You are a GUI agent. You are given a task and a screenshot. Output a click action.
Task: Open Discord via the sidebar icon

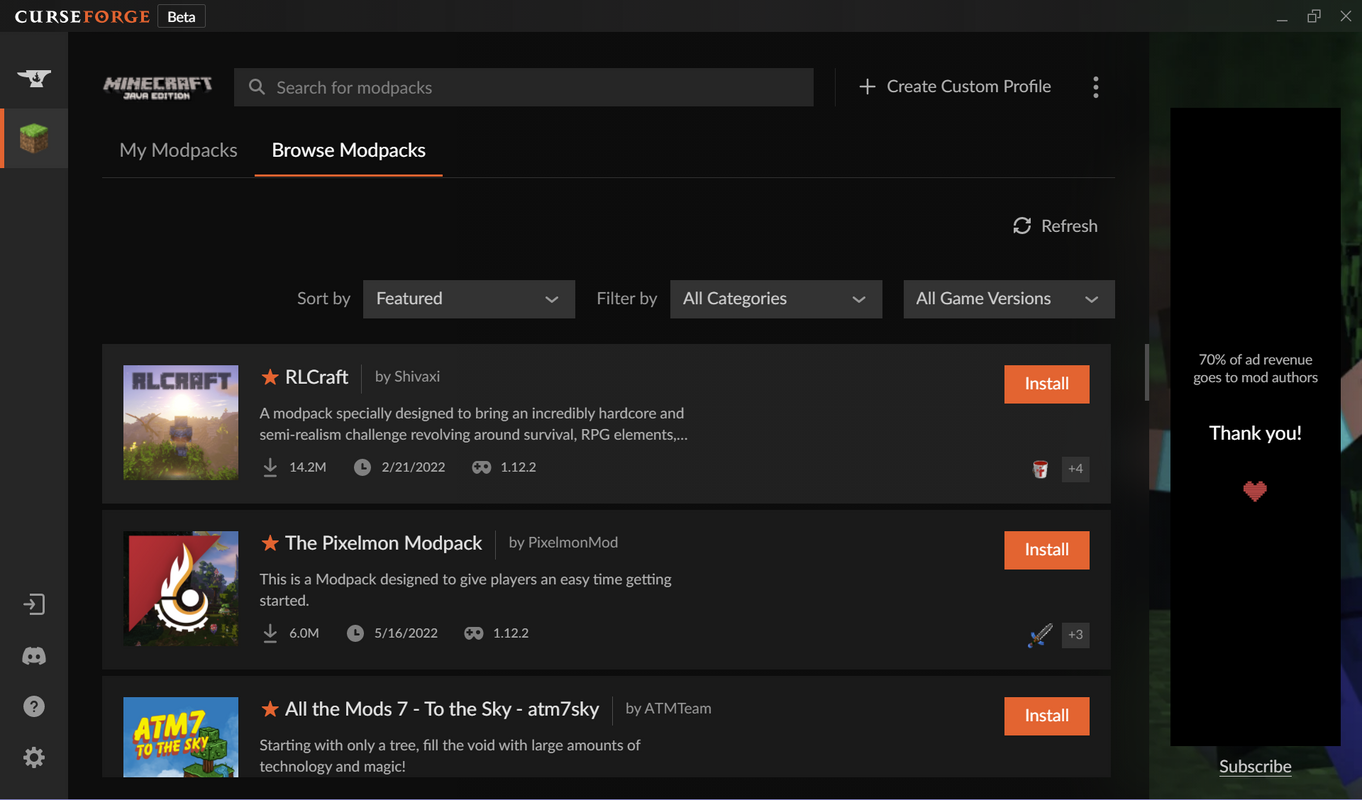[x=34, y=656]
